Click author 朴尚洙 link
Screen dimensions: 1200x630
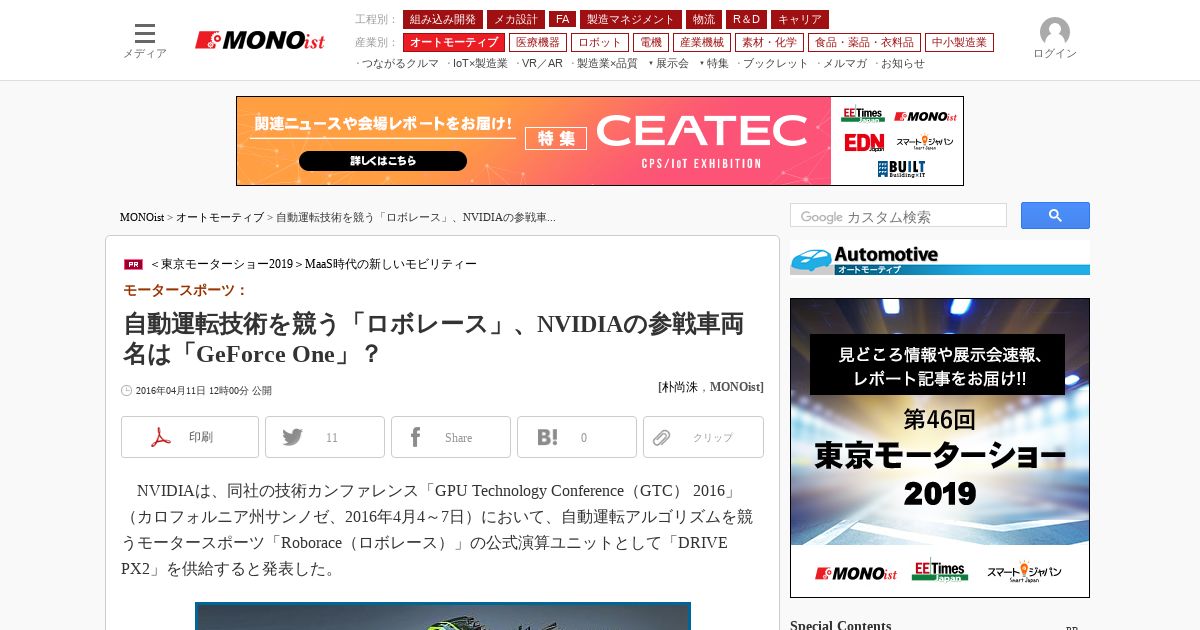click(x=680, y=386)
